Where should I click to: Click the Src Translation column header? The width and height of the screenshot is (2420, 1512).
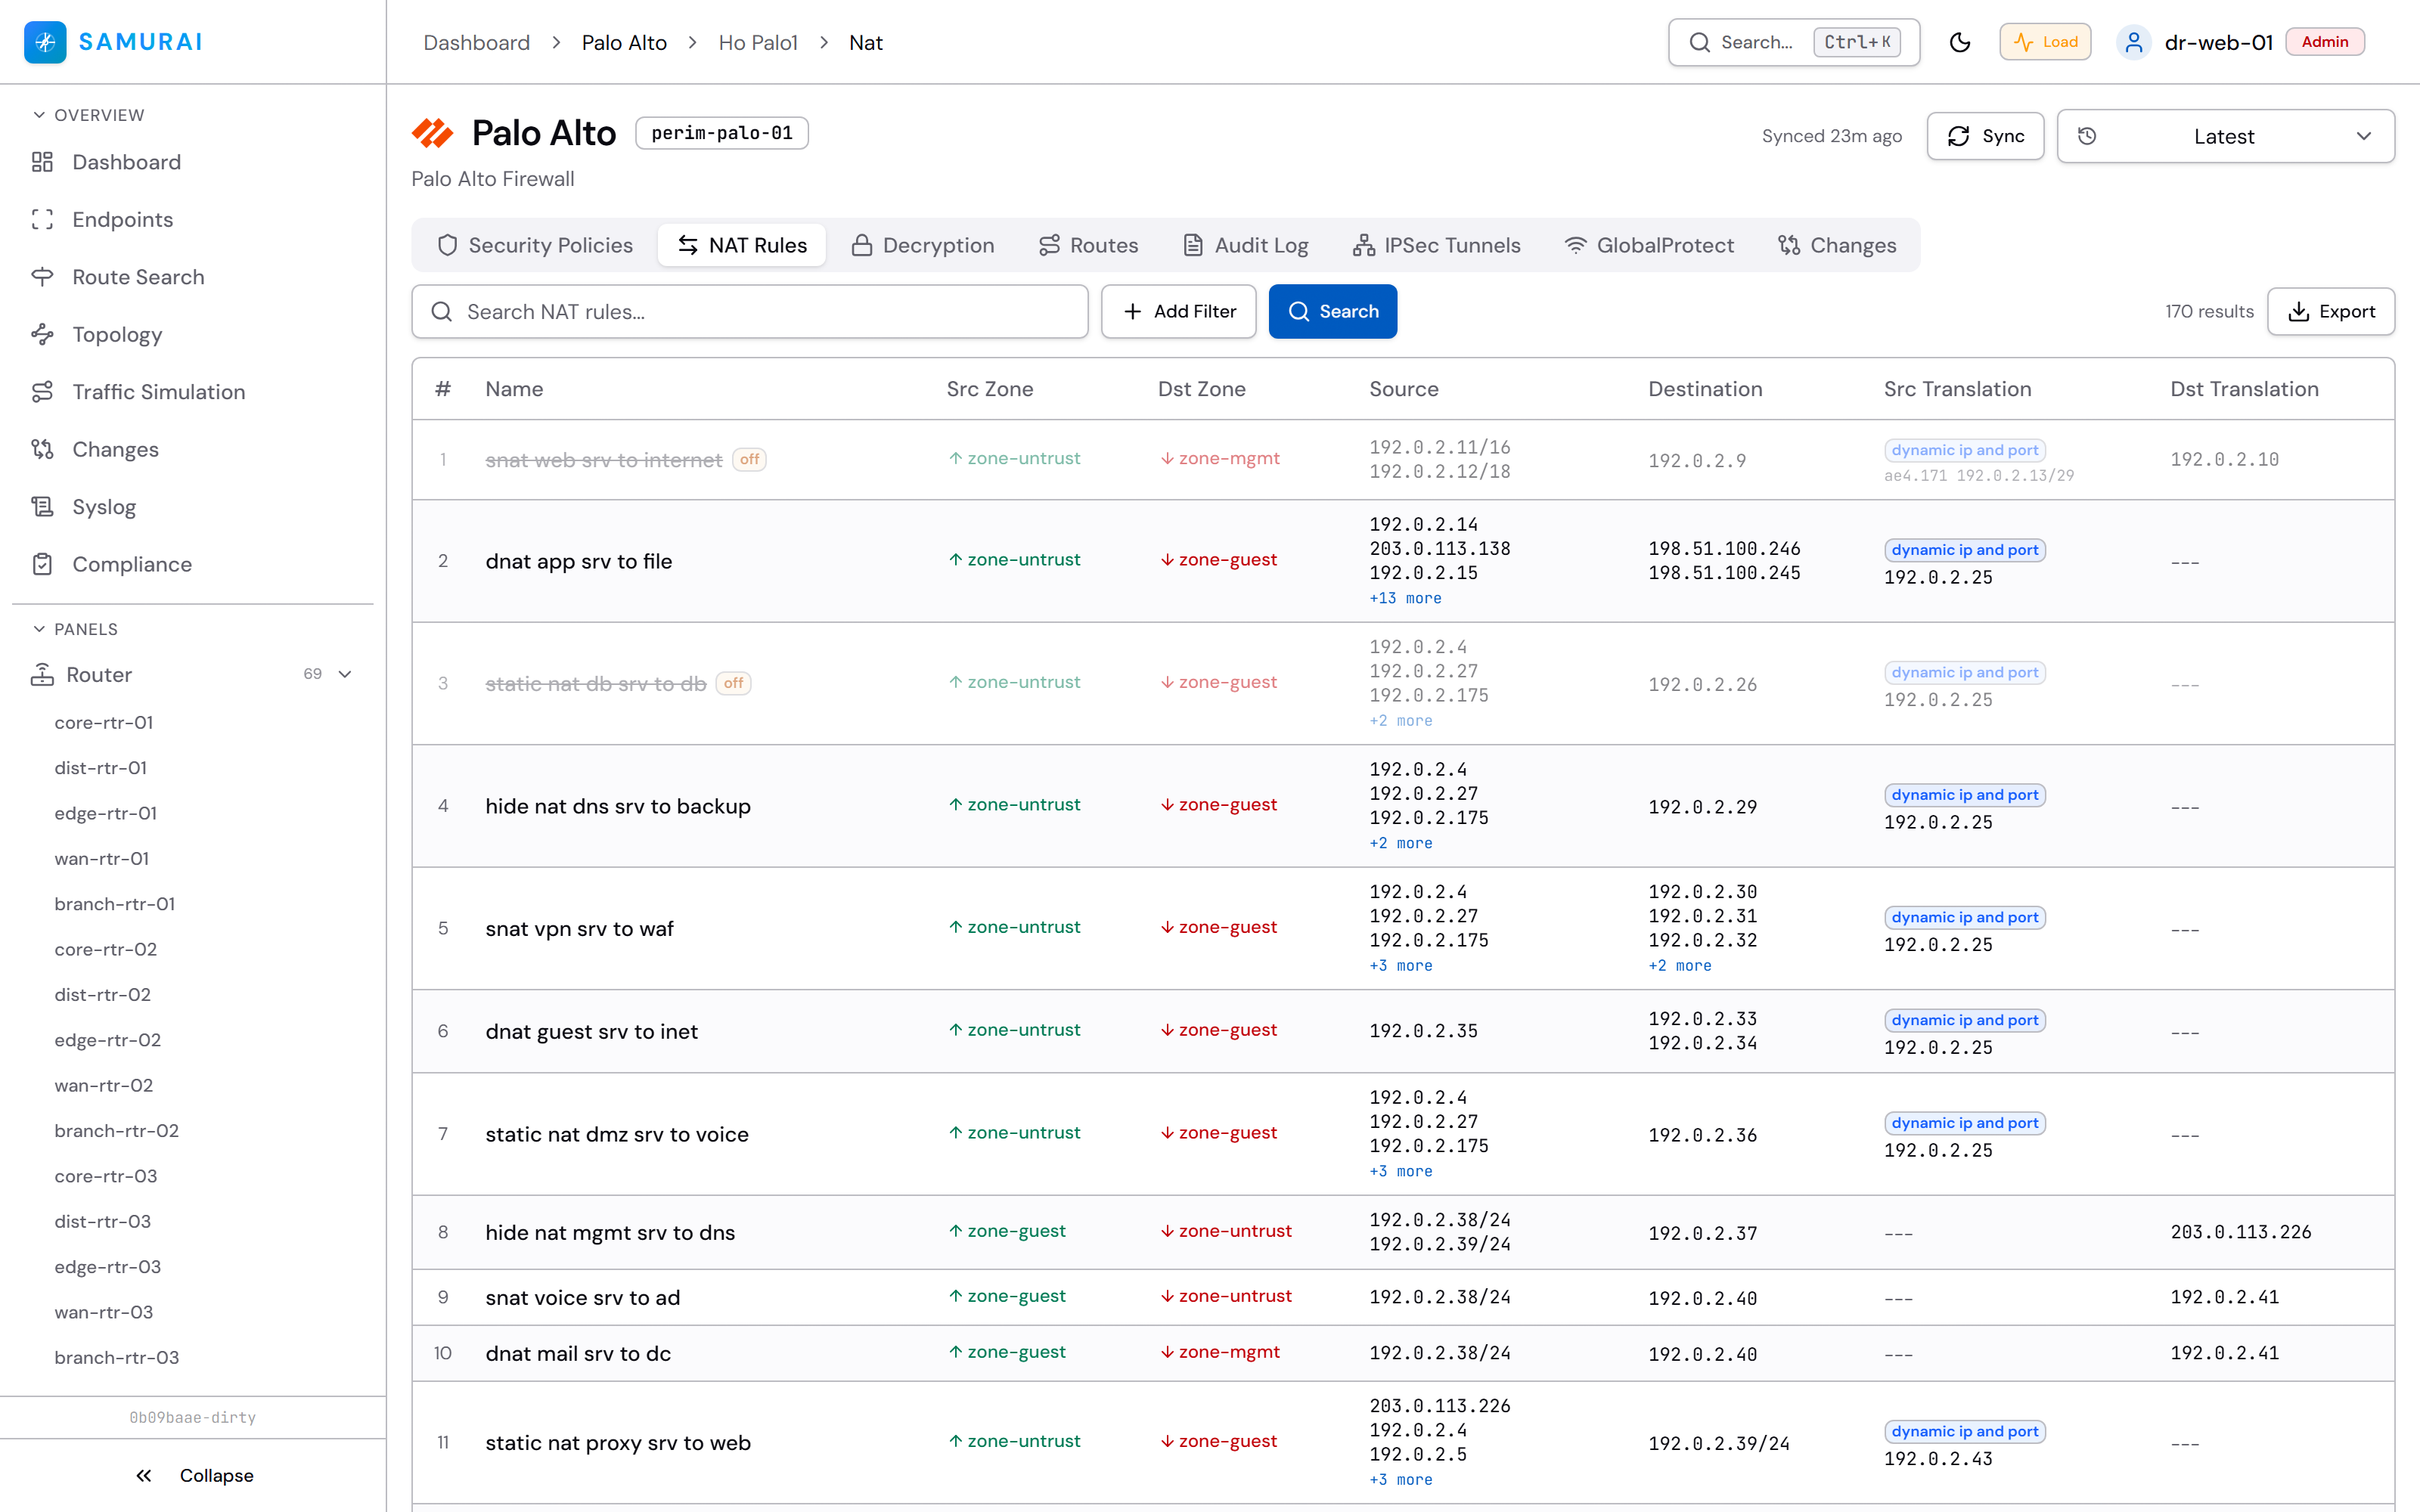pos(1957,389)
